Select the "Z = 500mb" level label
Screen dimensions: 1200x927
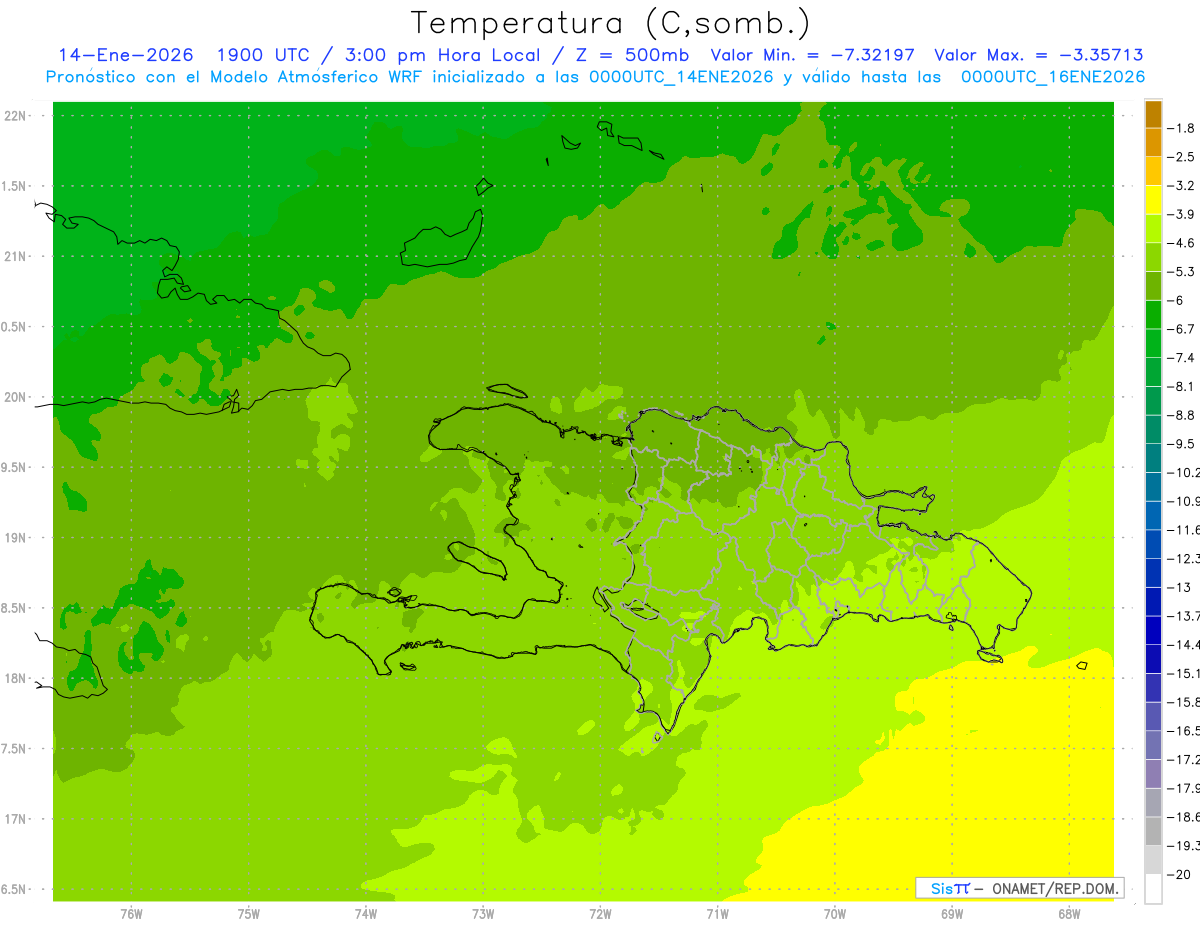click(x=628, y=56)
